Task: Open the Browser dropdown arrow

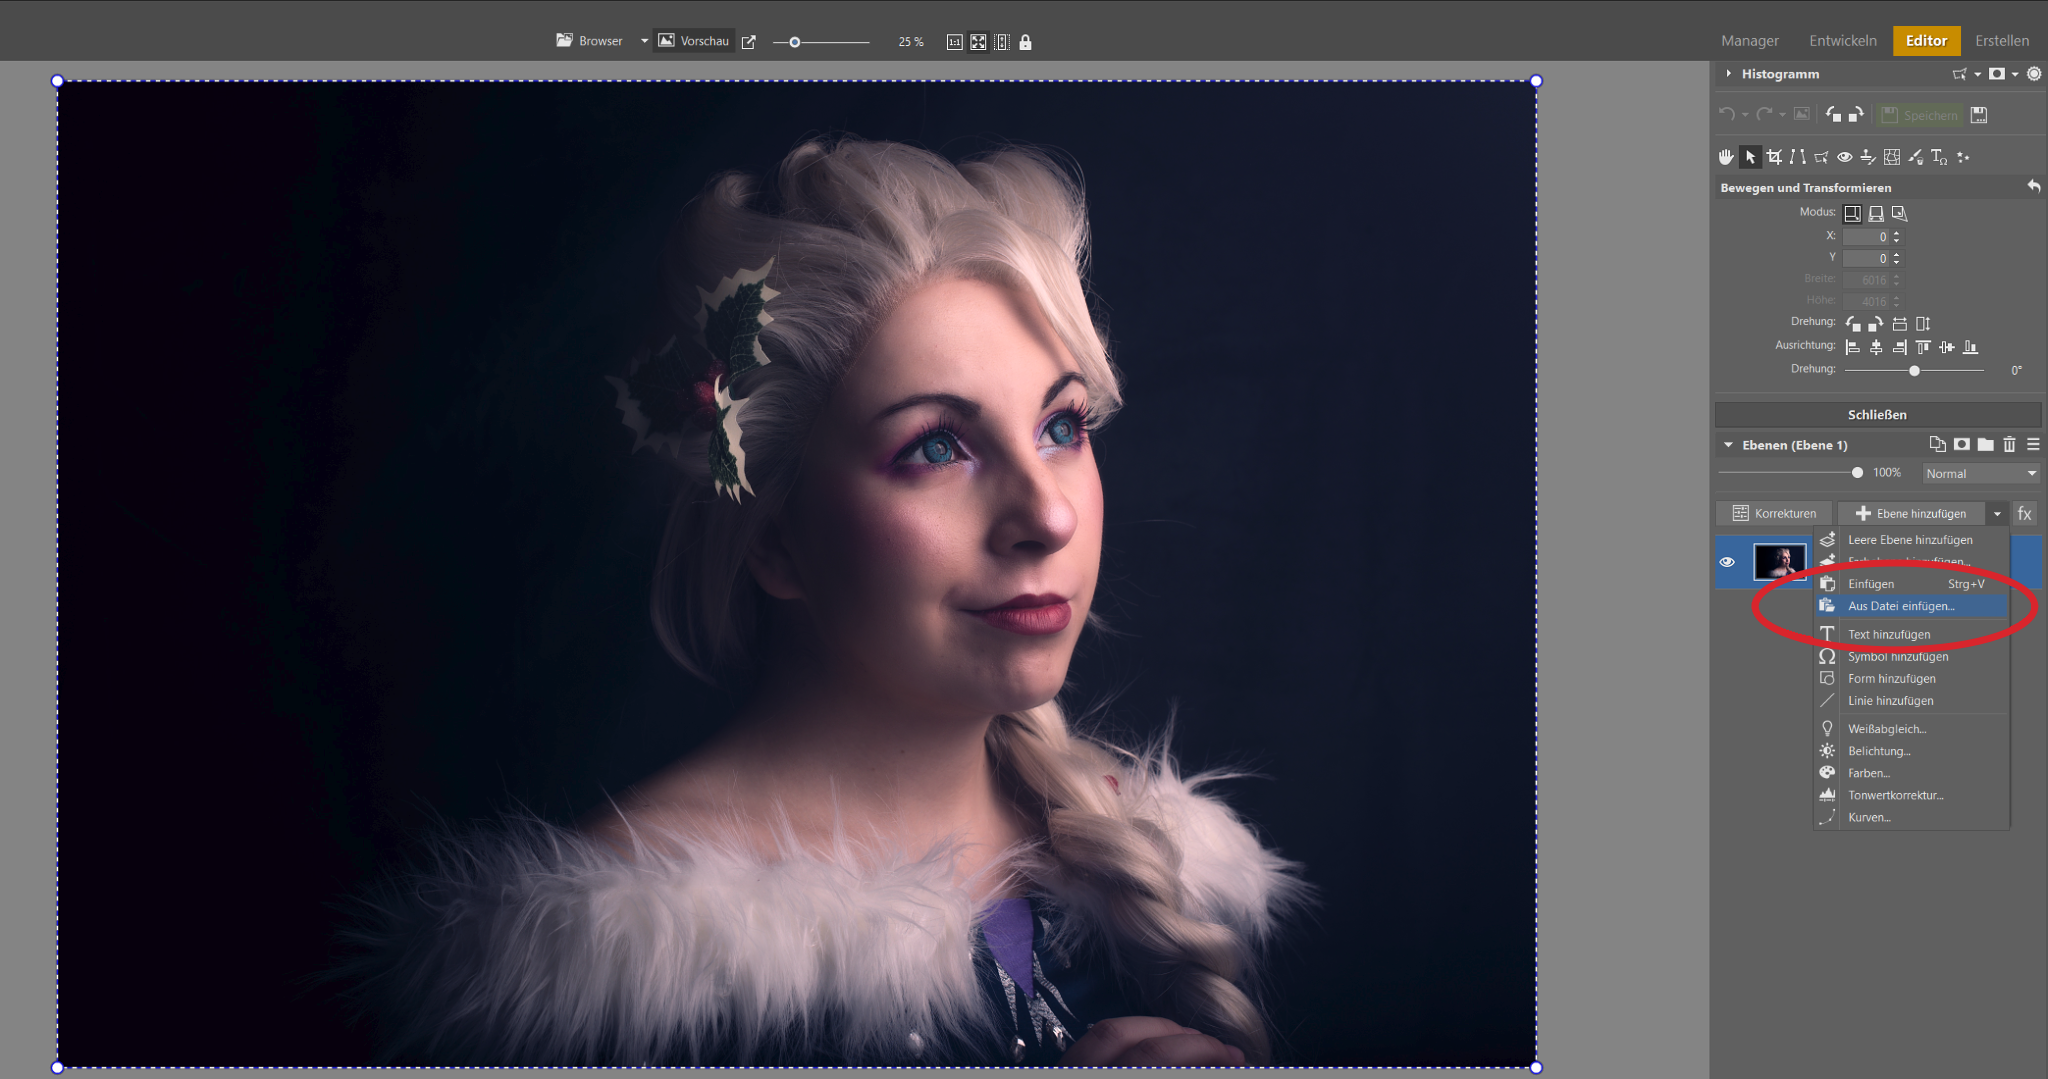Action: pyautogui.click(x=644, y=41)
